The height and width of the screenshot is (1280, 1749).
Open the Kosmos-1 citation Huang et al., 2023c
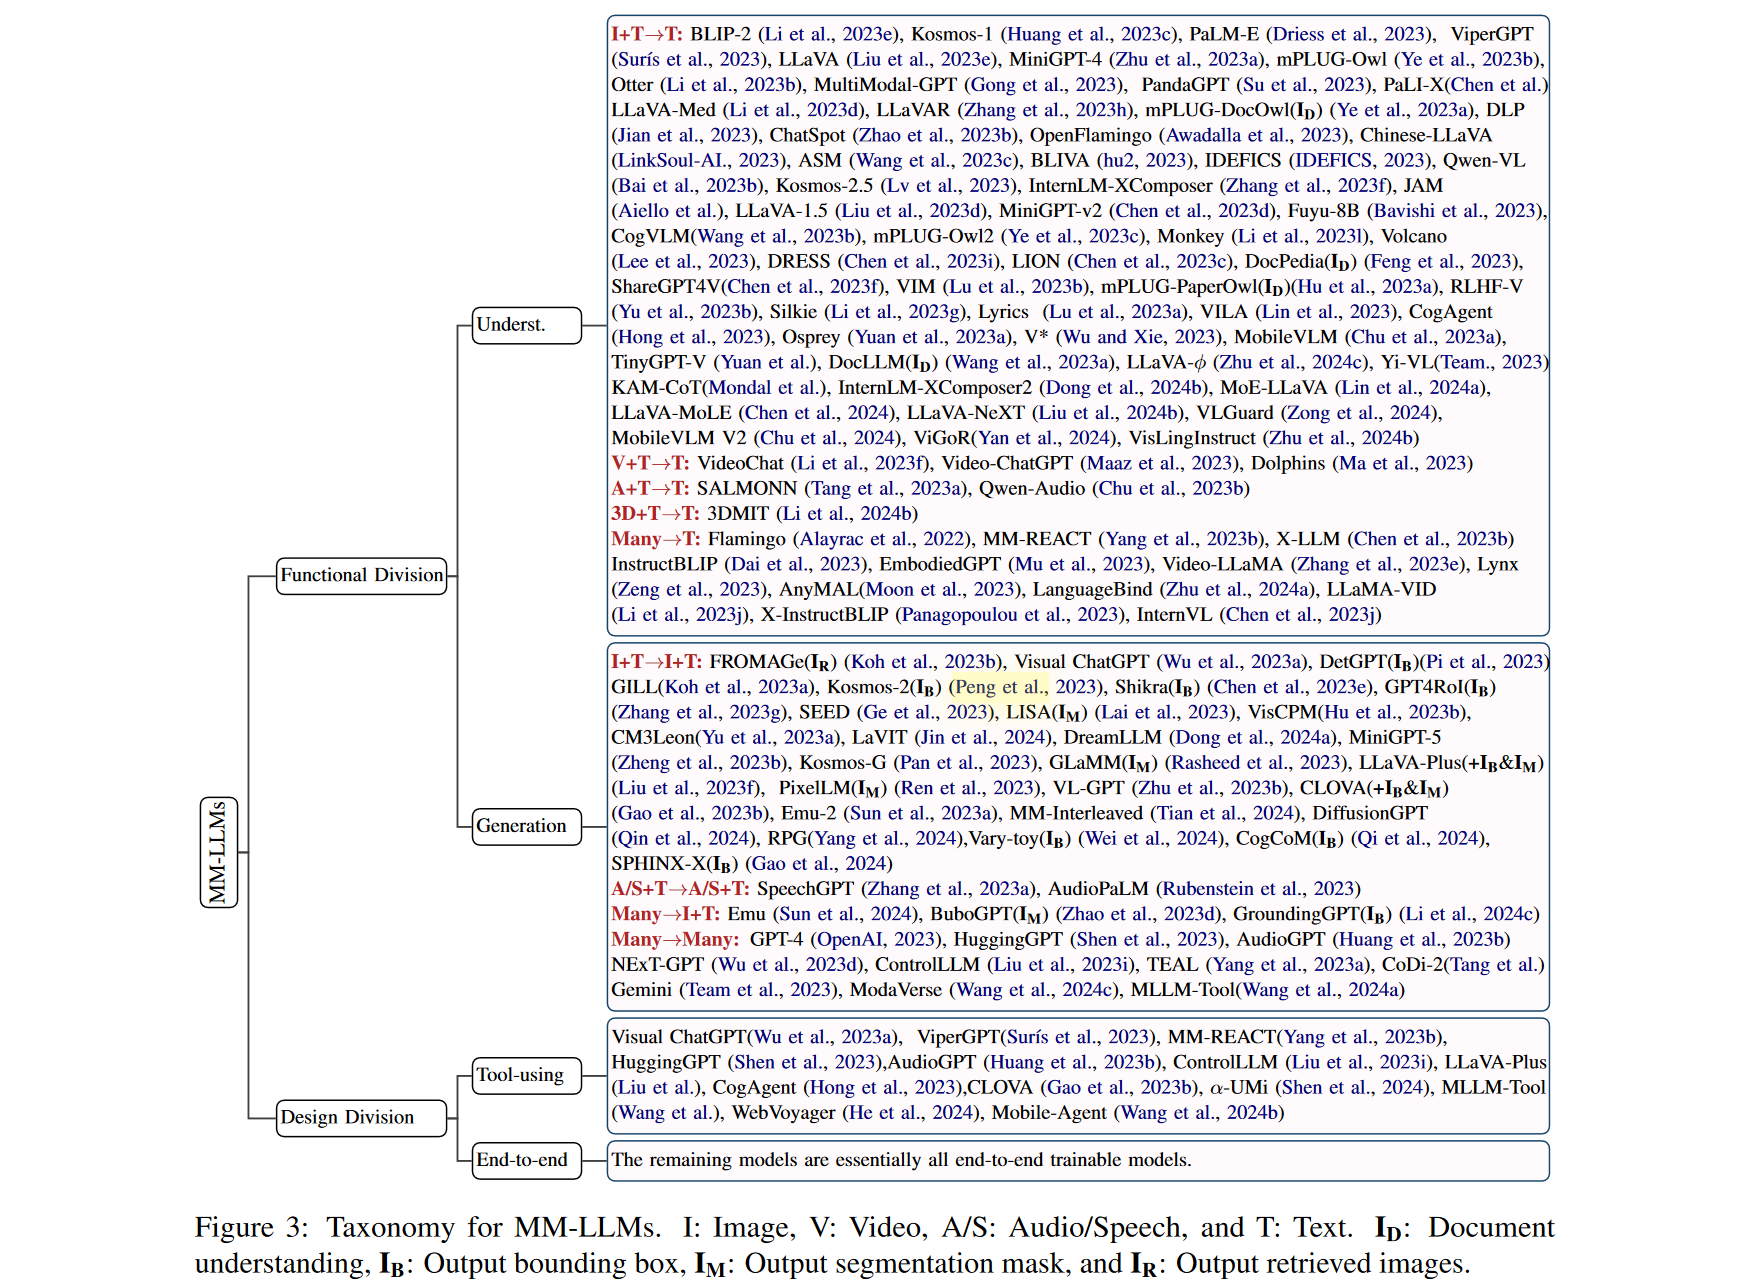click(x=1091, y=34)
